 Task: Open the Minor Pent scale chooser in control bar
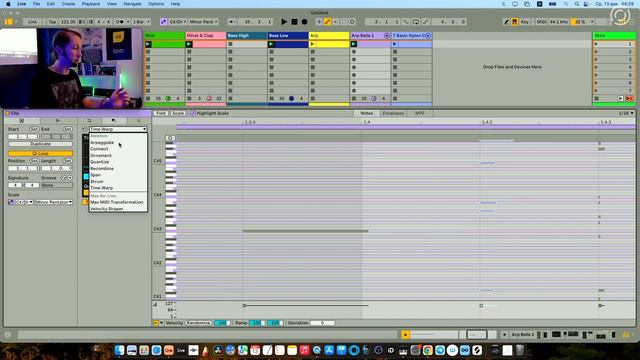[x=203, y=22]
